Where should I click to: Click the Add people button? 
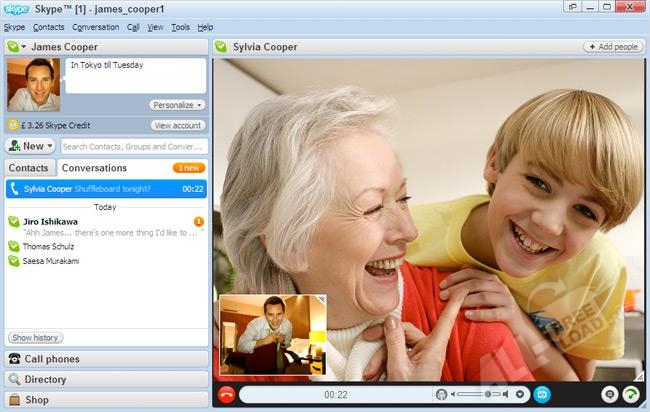612,46
